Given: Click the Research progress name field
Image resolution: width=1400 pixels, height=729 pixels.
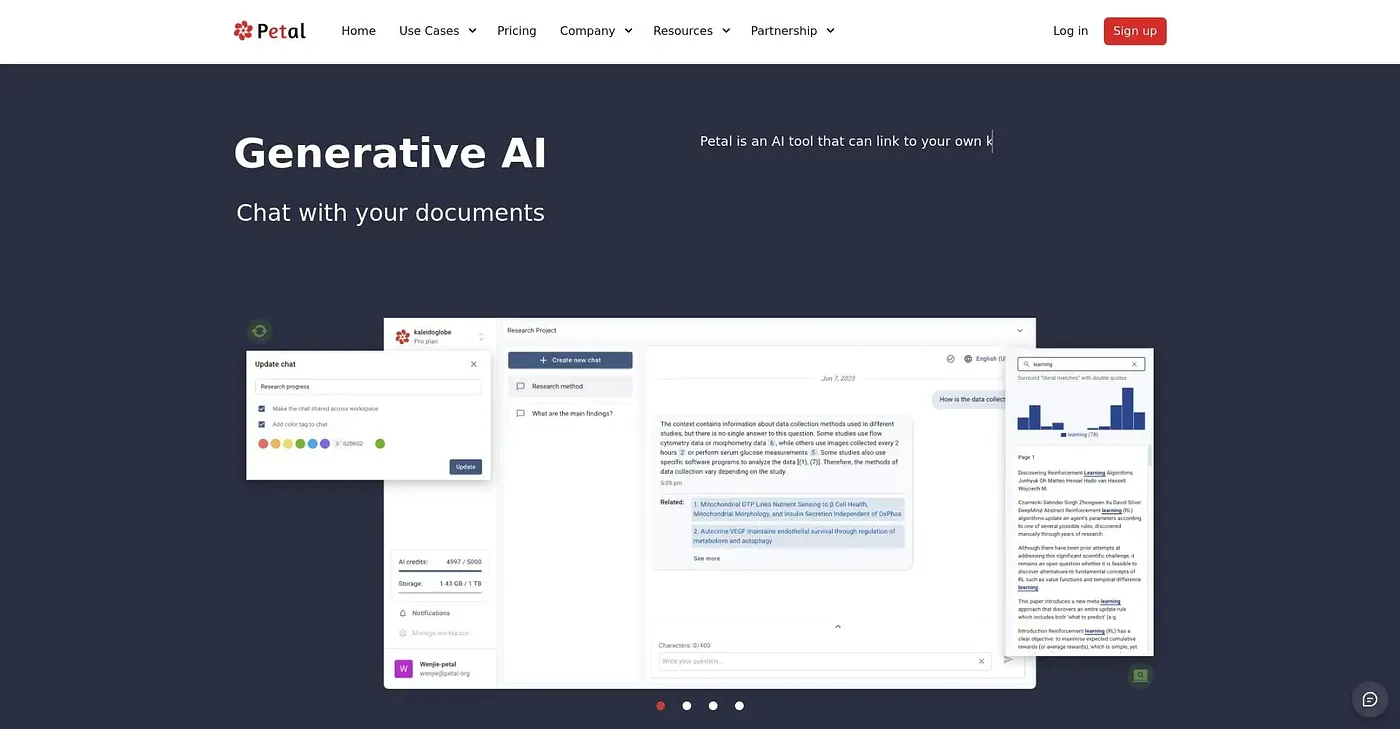Looking at the screenshot, I should [368, 386].
